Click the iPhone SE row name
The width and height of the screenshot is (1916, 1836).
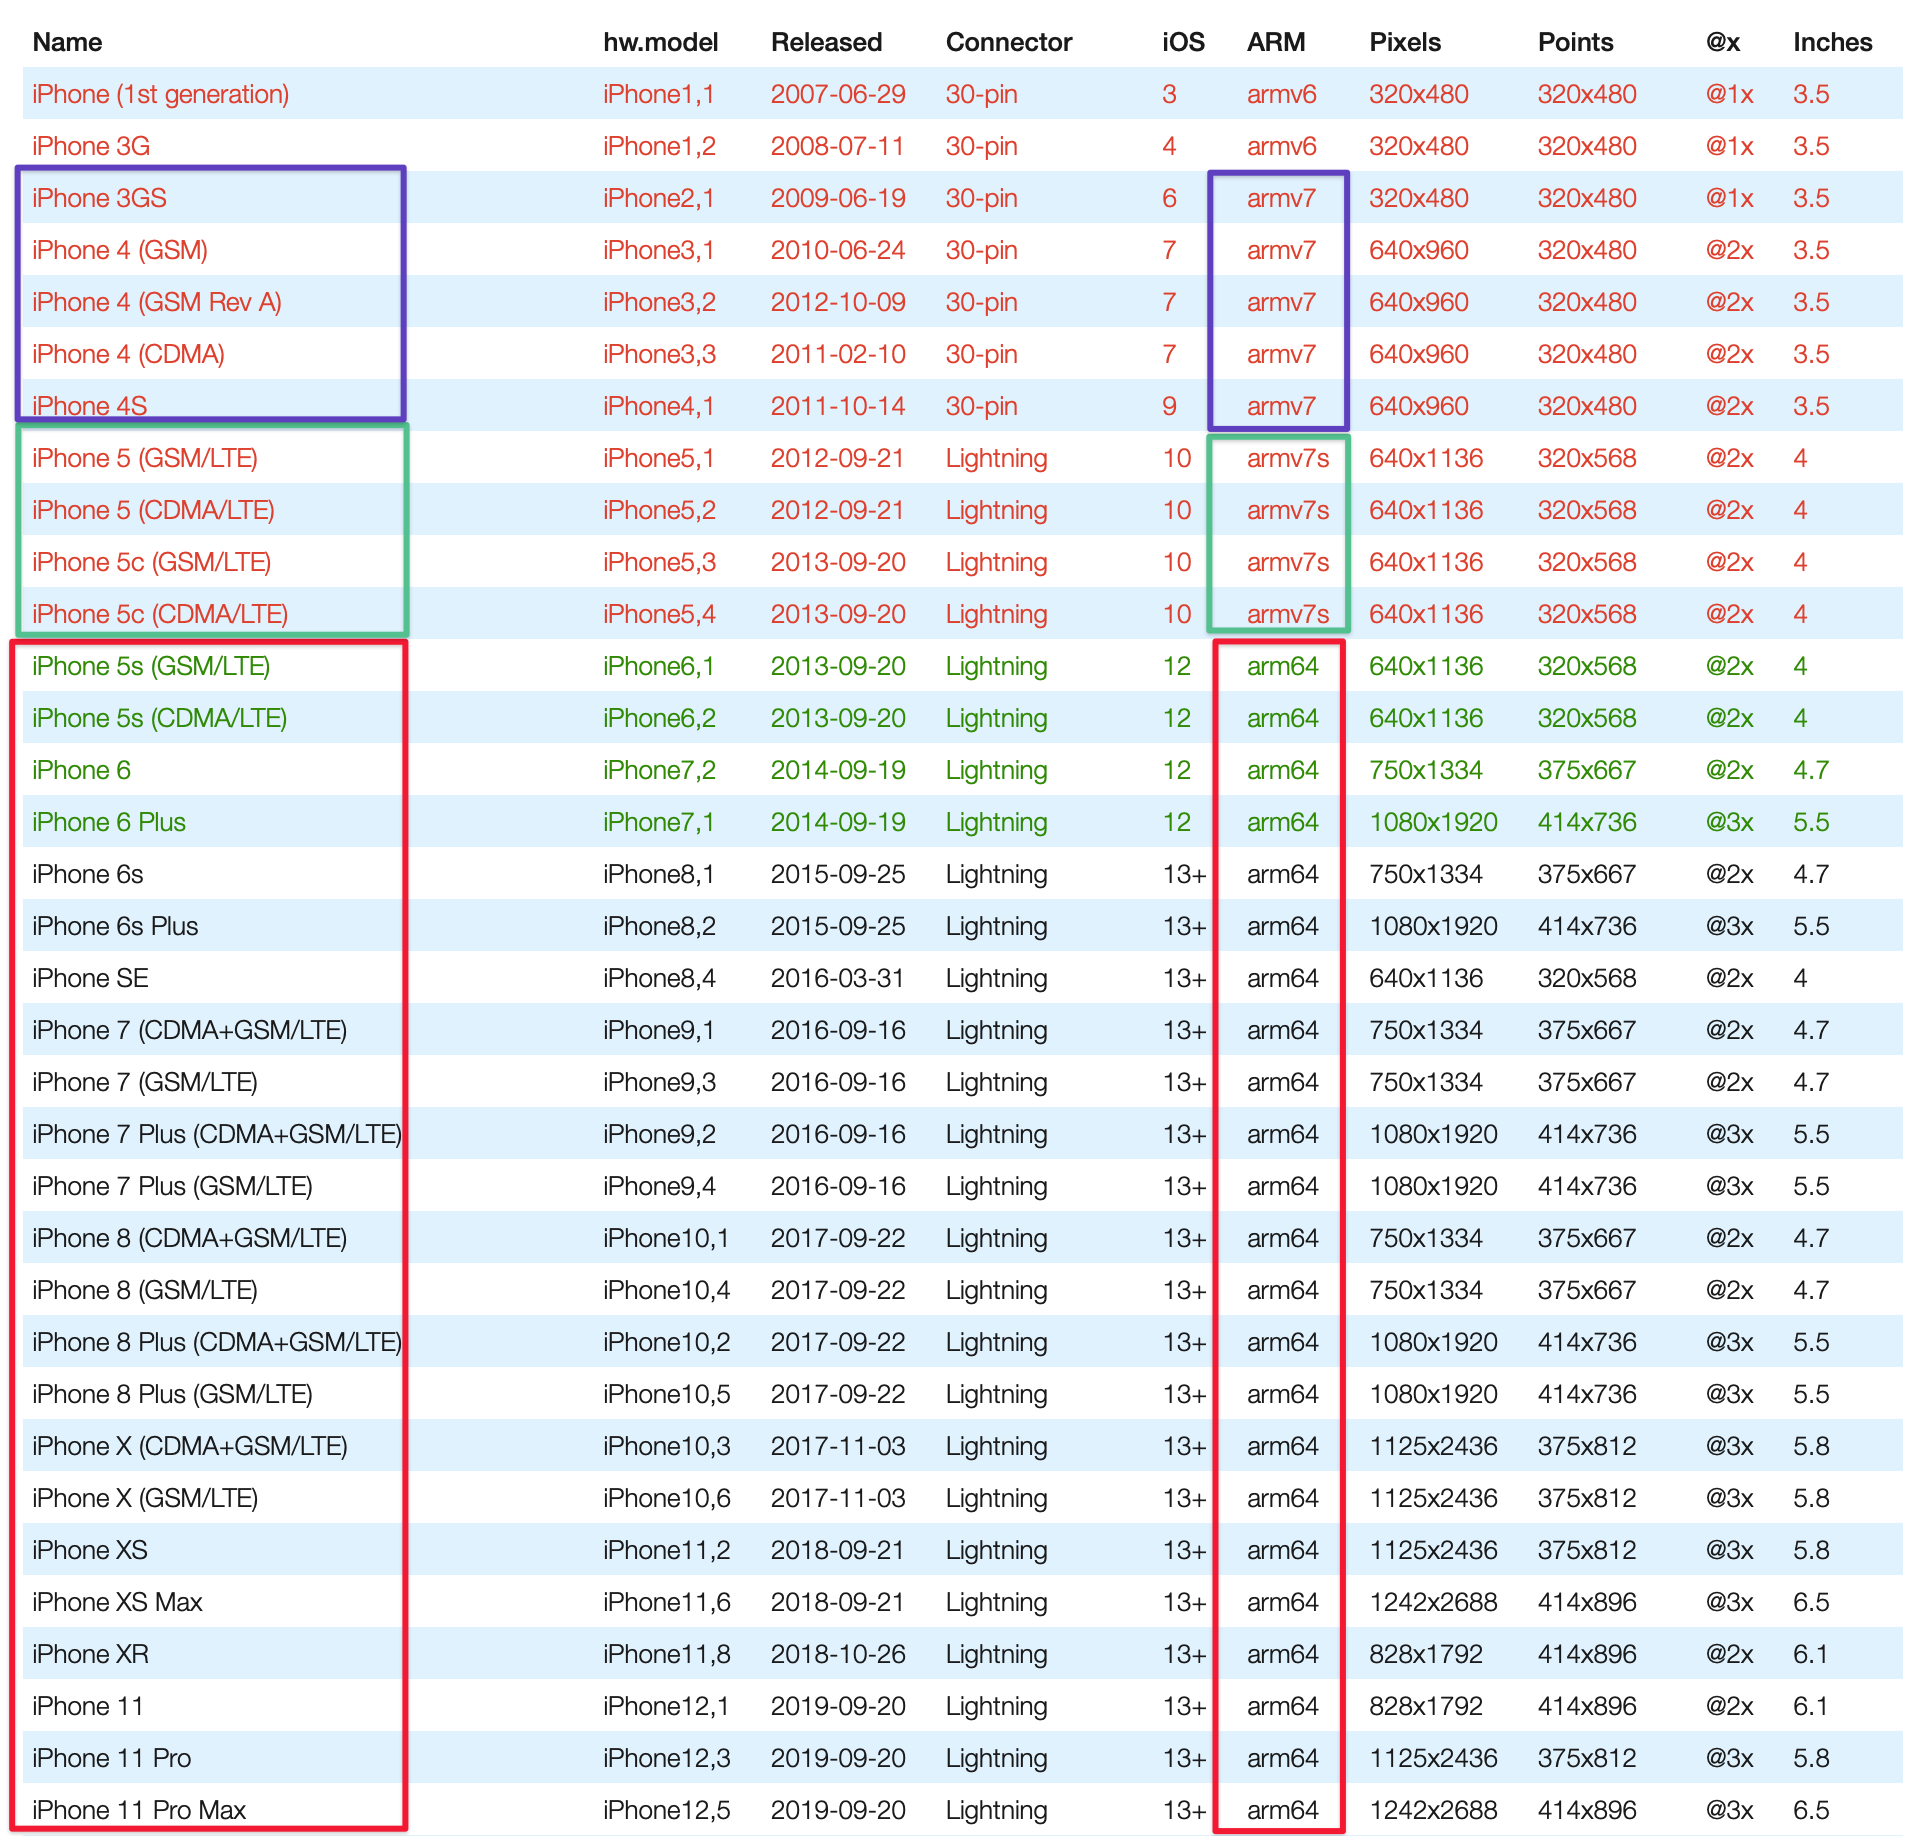pos(90,978)
